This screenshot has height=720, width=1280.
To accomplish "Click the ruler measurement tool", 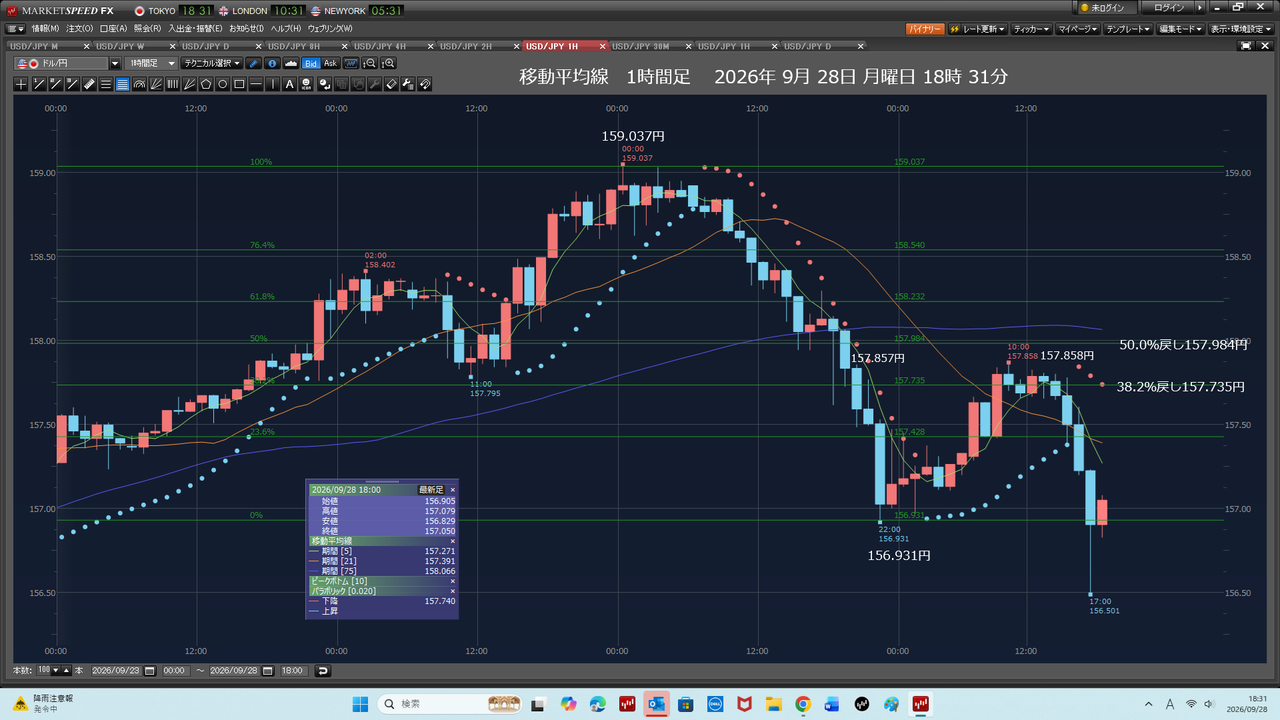I will tap(89, 85).
